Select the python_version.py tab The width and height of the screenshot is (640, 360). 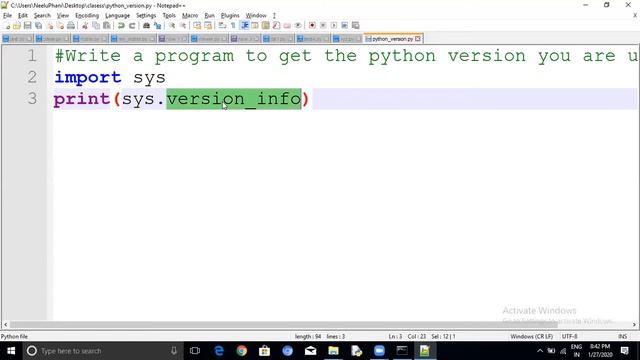(x=393, y=39)
